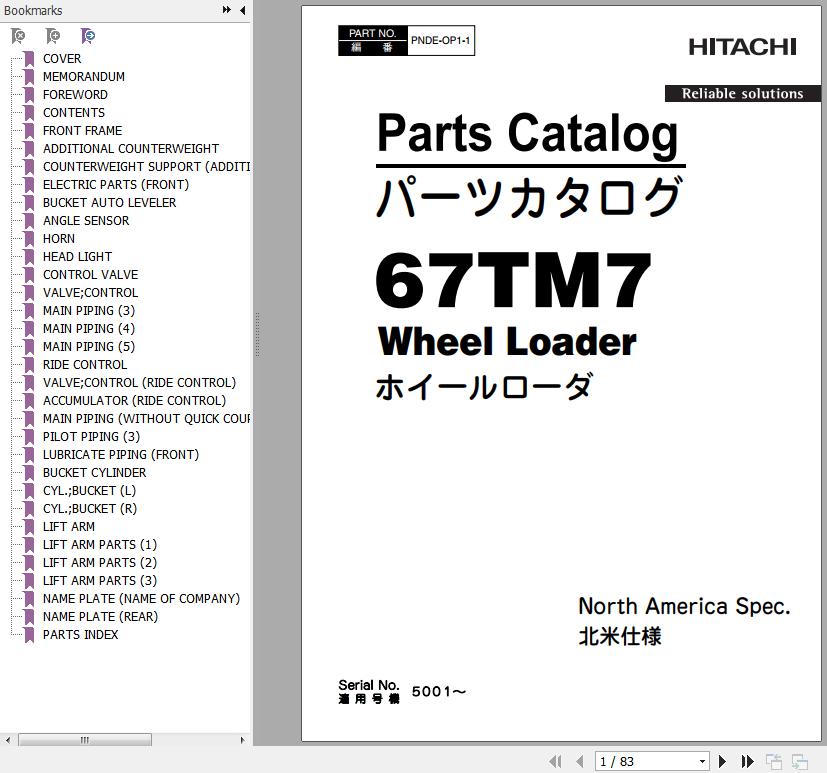Open VALVE;CONTROL (RIDE CONTROL) bookmark
827x773 pixels.
point(139,382)
